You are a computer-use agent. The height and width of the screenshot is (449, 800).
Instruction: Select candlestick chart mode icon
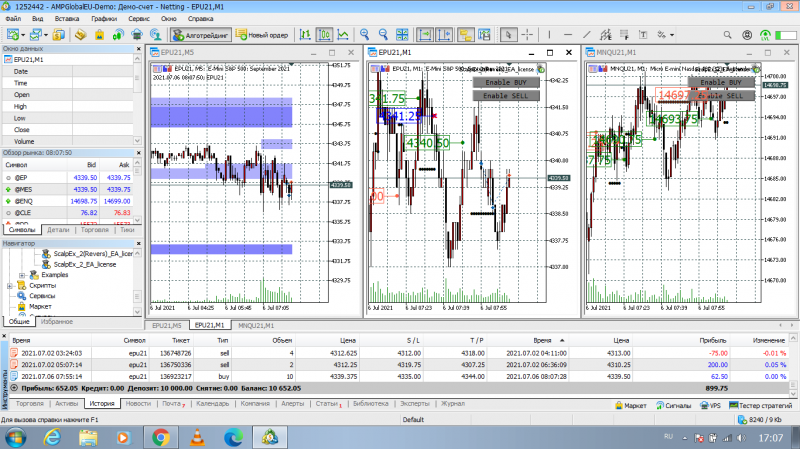(324, 35)
